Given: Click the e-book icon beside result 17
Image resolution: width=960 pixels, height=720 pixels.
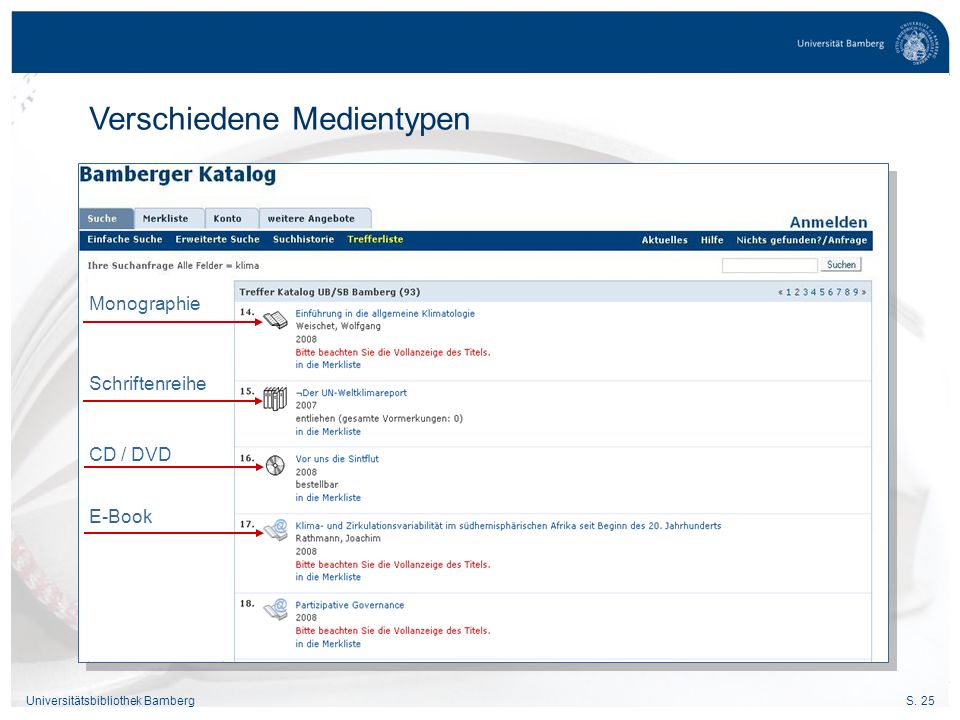Looking at the screenshot, I should 276,530.
